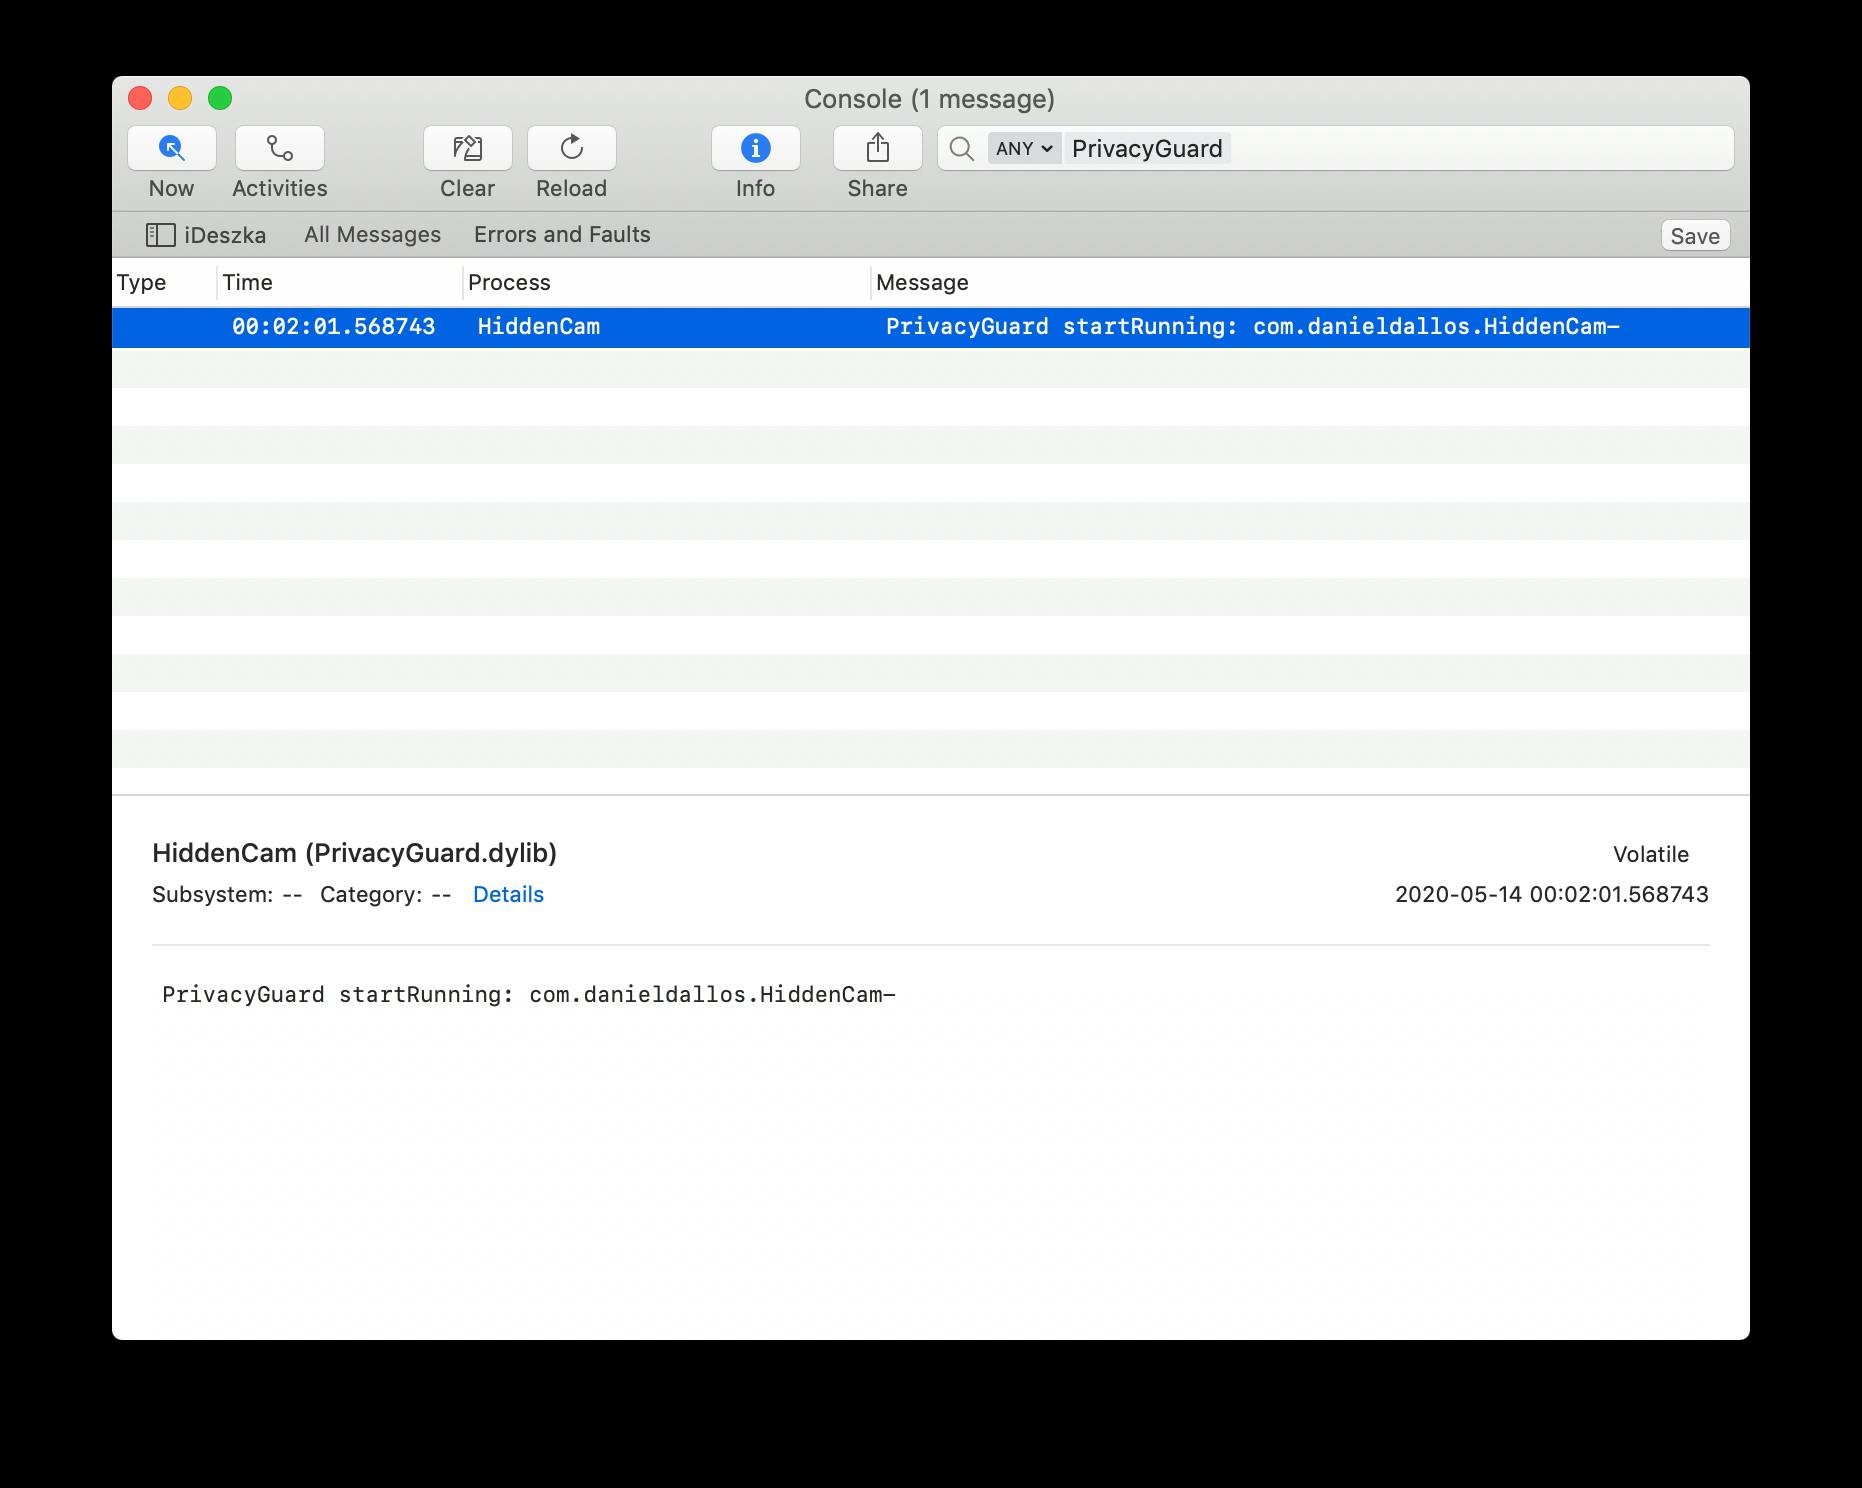Open the Share icon menu

click(877, 149)
